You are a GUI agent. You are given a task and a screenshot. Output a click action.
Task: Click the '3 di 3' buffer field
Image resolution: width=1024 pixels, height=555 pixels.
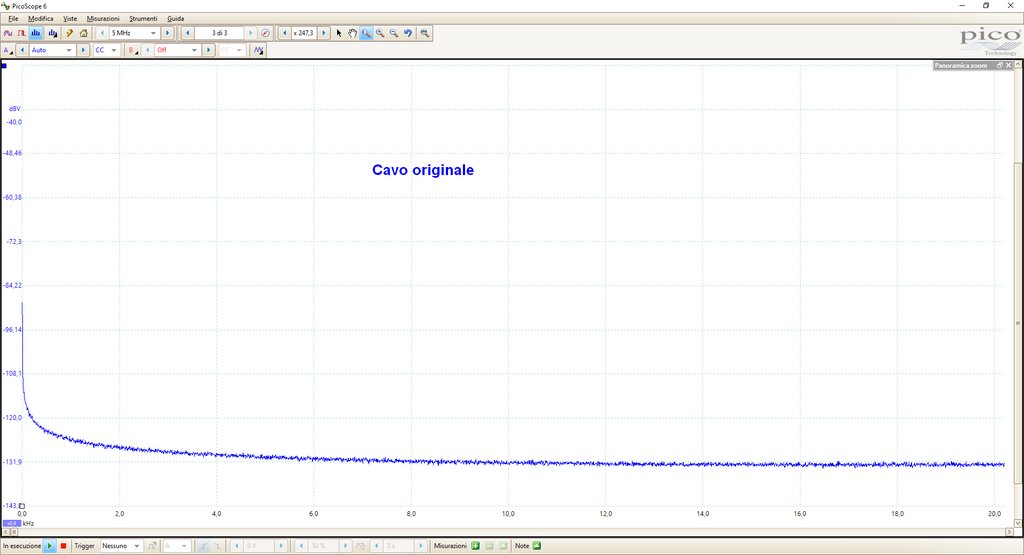(x=219, y=33)
